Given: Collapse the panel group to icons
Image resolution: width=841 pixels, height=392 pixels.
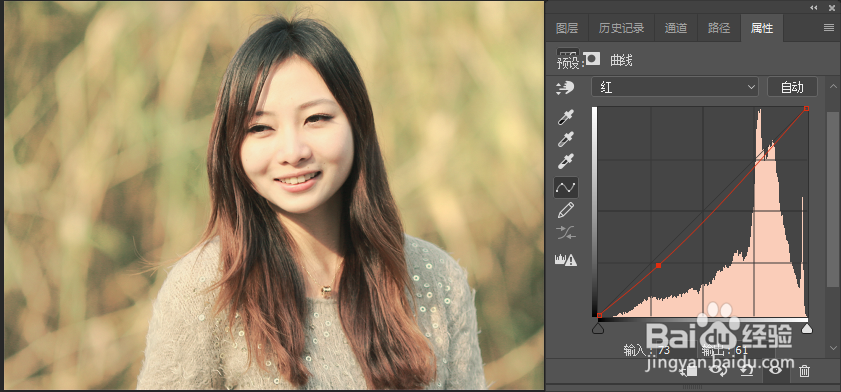Looking at the screenshot, I should (814, 7).
